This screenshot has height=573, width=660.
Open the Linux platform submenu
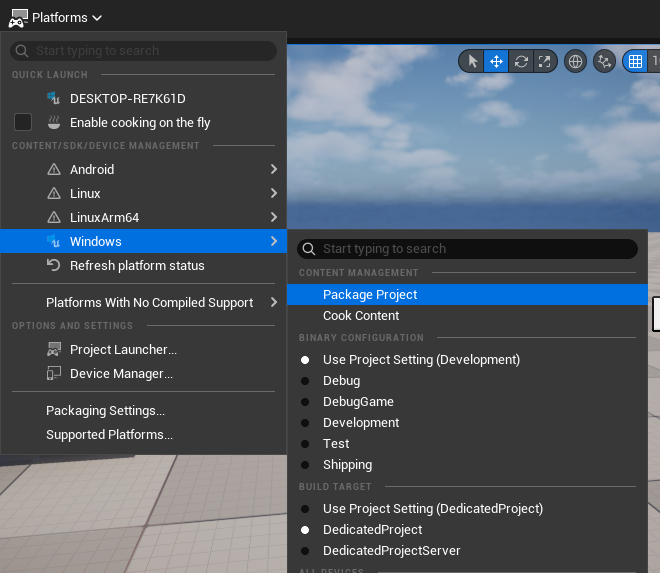click(144, 193)
